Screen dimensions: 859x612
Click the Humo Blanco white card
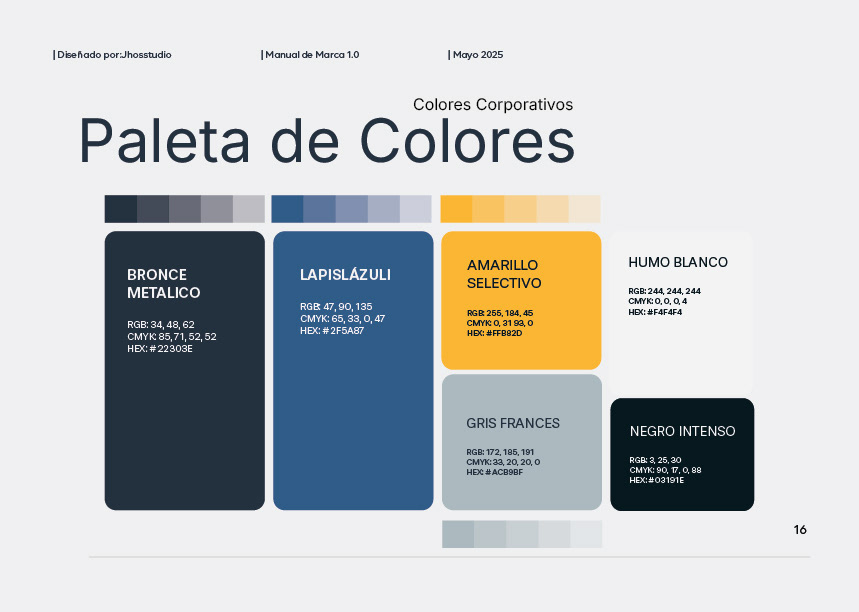click(x=681, y=311)
